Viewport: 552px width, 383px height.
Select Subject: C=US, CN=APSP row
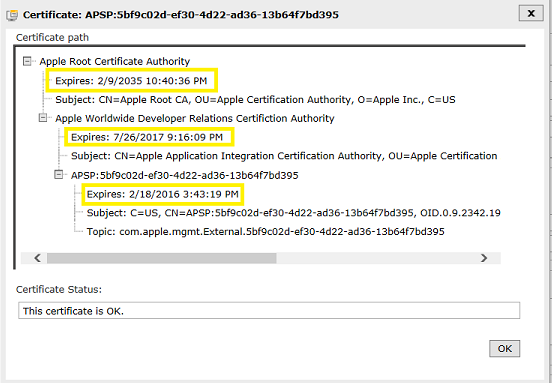point(294,213)
